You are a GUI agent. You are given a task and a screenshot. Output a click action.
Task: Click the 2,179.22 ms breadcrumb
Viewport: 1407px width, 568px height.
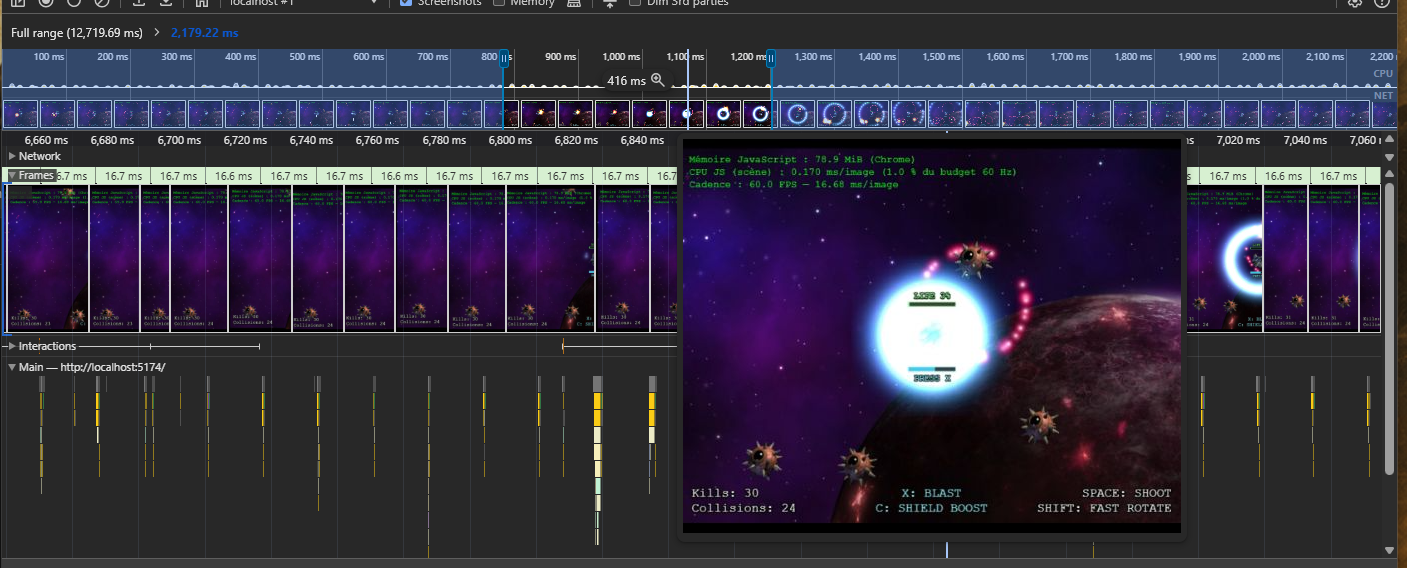pyautogui.click(x=204, y=33)
